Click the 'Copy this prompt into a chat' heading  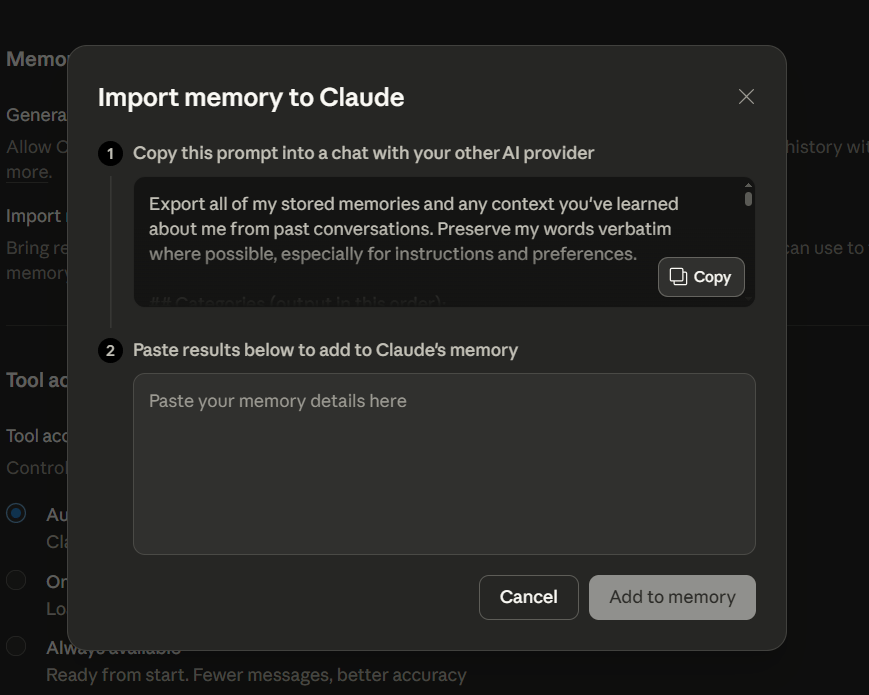pyautogui.click(x=364, y=153)
